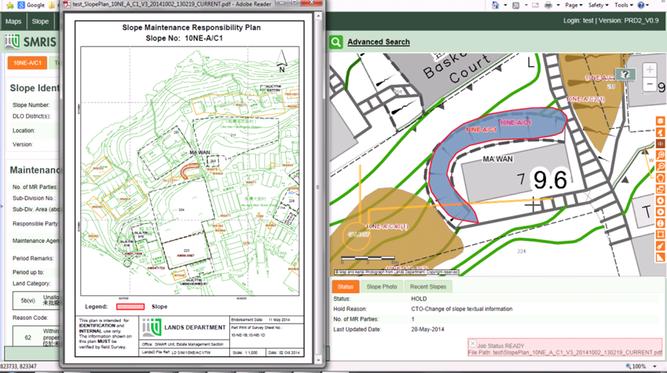Click the Favorites star icon
This screenshot has height=373, width=667.
pos(10,5)
